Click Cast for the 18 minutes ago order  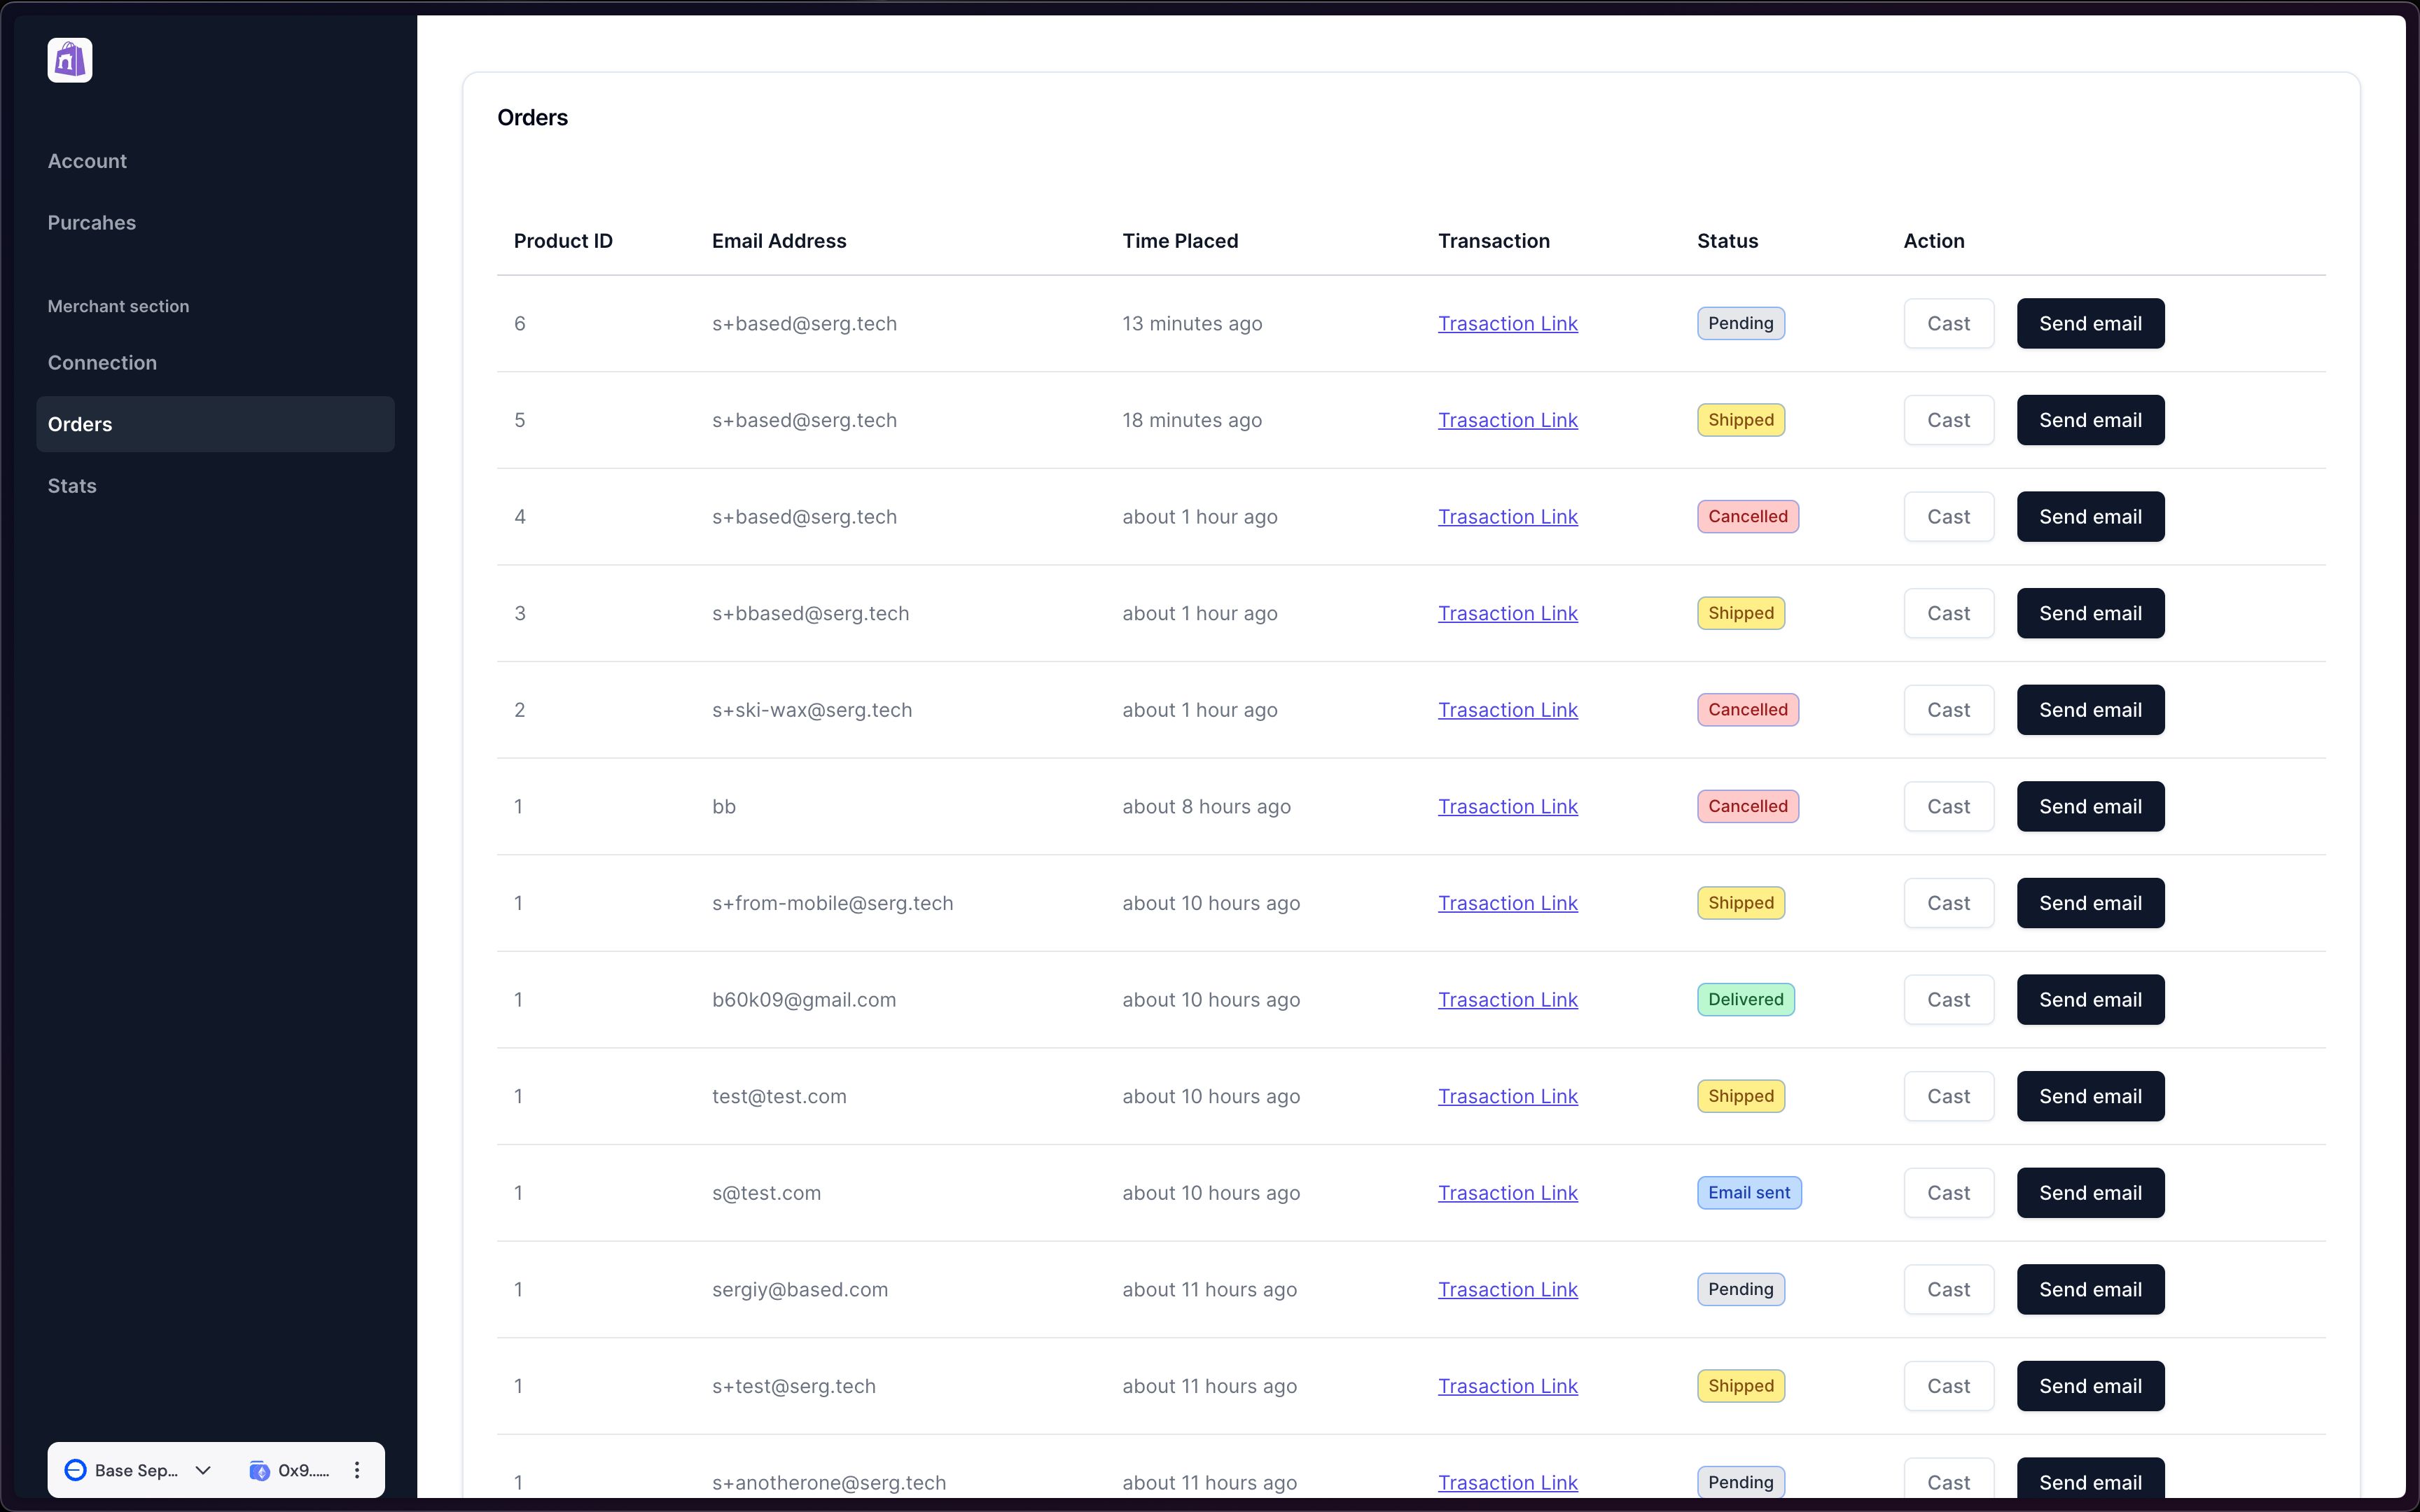[x=1948, y=420]
